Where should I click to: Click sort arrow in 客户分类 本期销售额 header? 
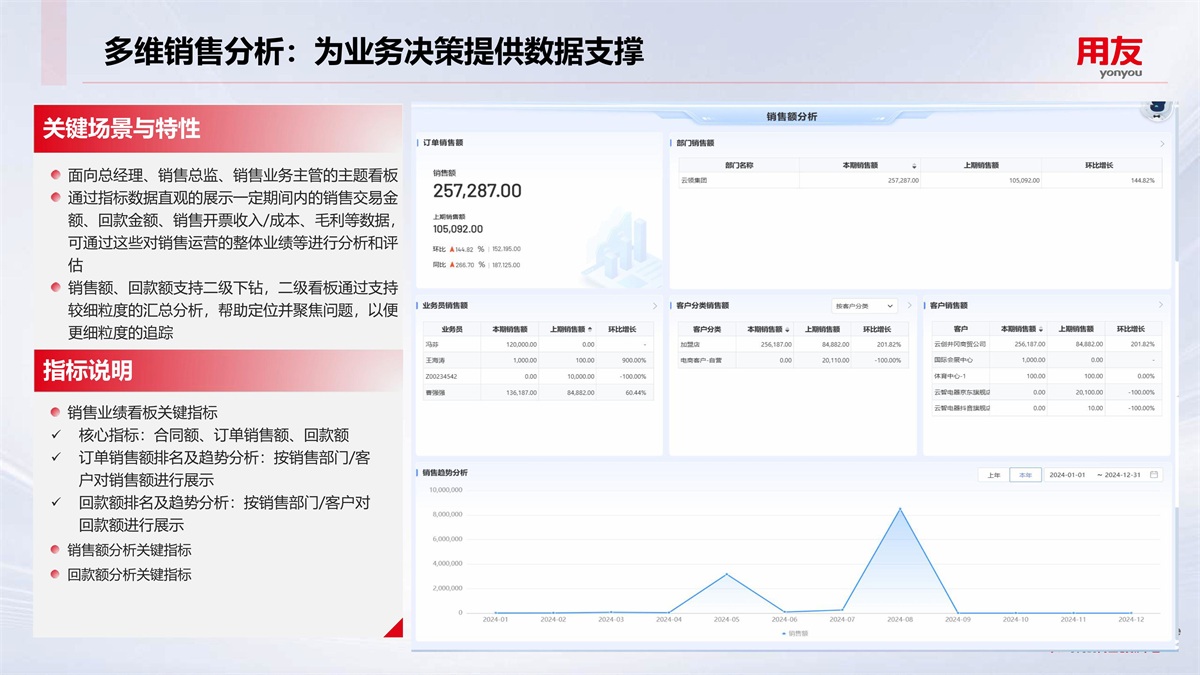pyautogui.click(x=787, y=329)
